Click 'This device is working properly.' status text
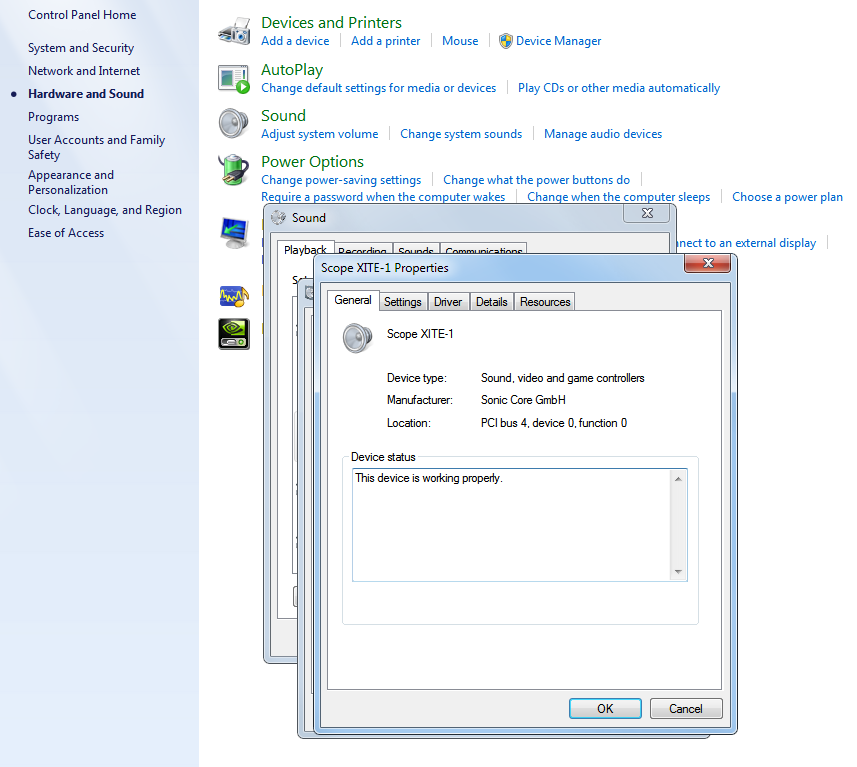This screenshot has width=857, height=767. [428, 478]
